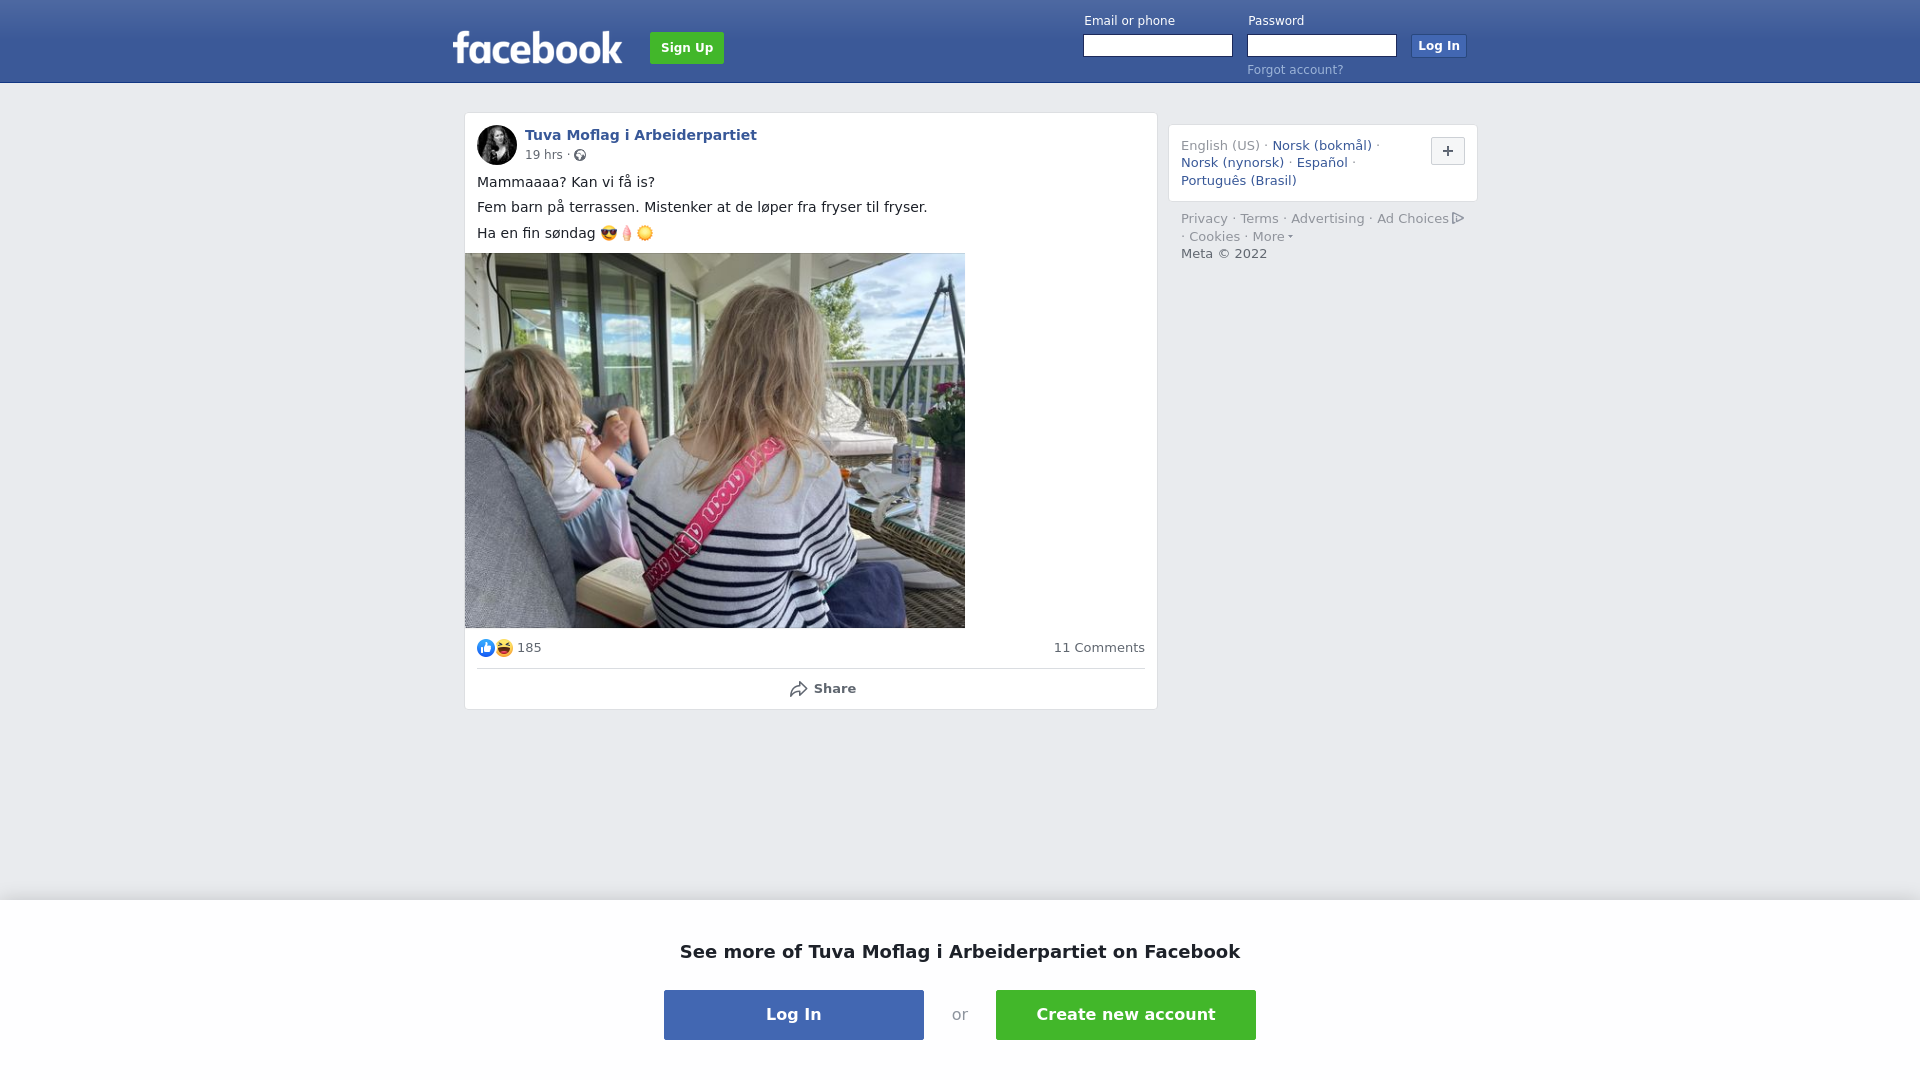
Task: Open the 11 Comments link
Action: coord(1099,648)
